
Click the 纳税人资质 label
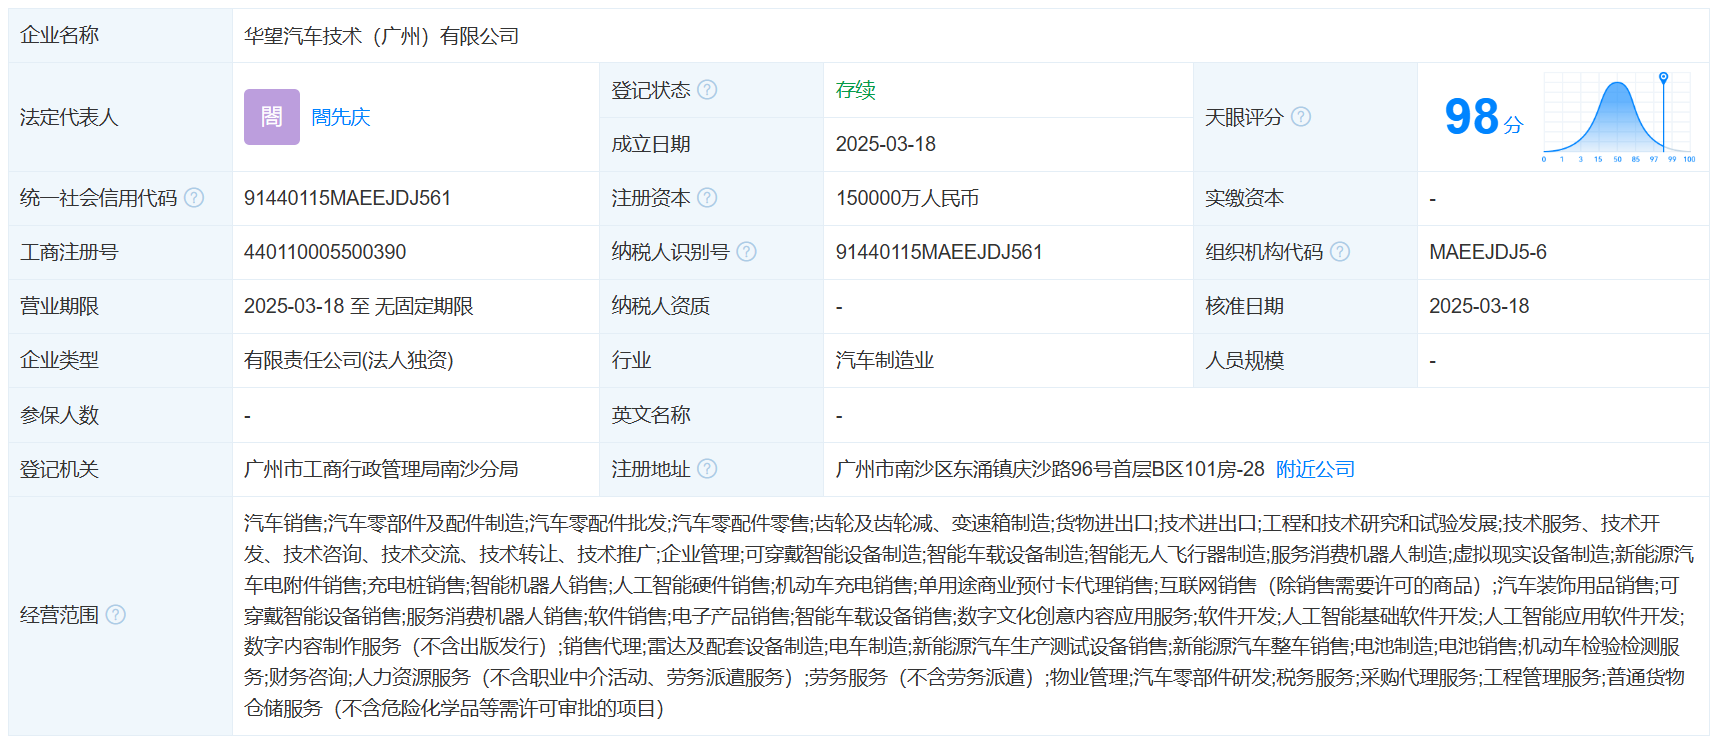click(x=661, y=306)
